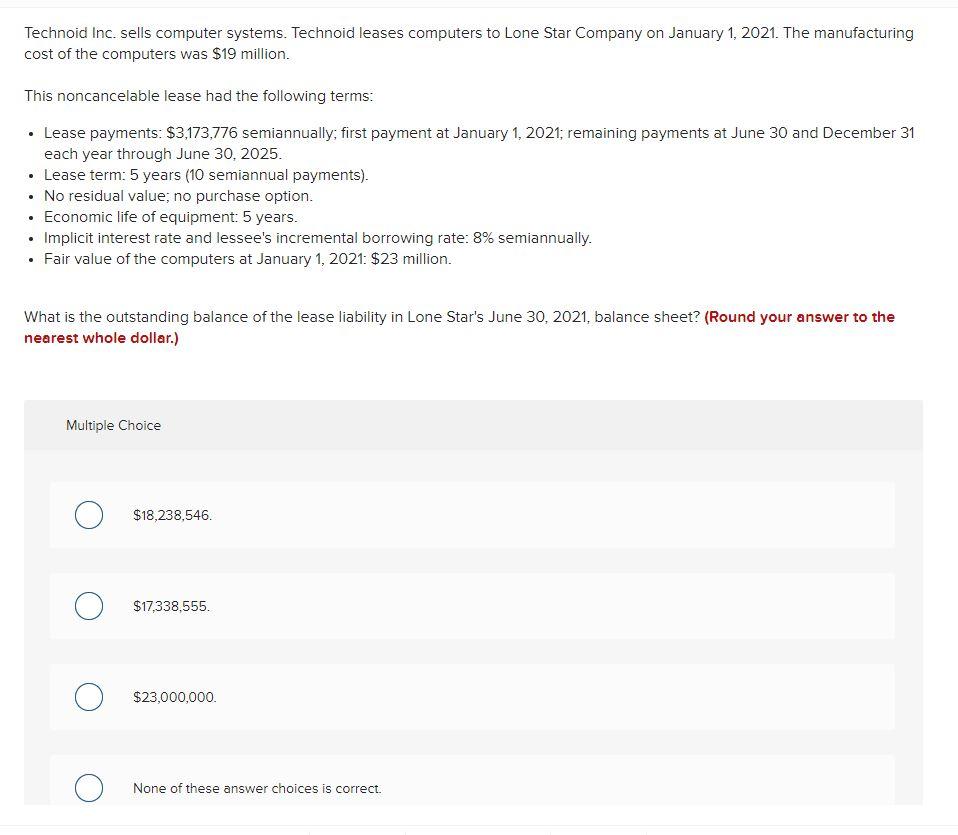Click the lease term bullet point
This screenshot has width=958, height=835.
pos(205,174)
